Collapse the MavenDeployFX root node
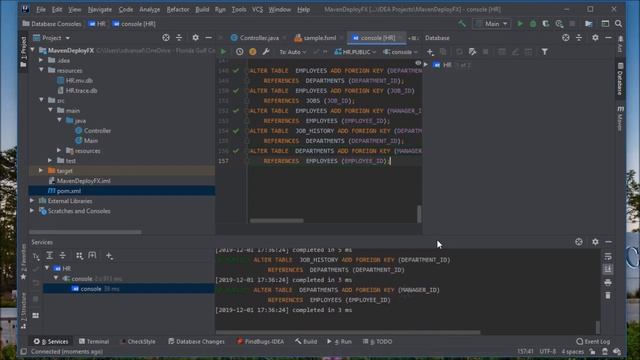640x360 pixels. coord(33,50)
